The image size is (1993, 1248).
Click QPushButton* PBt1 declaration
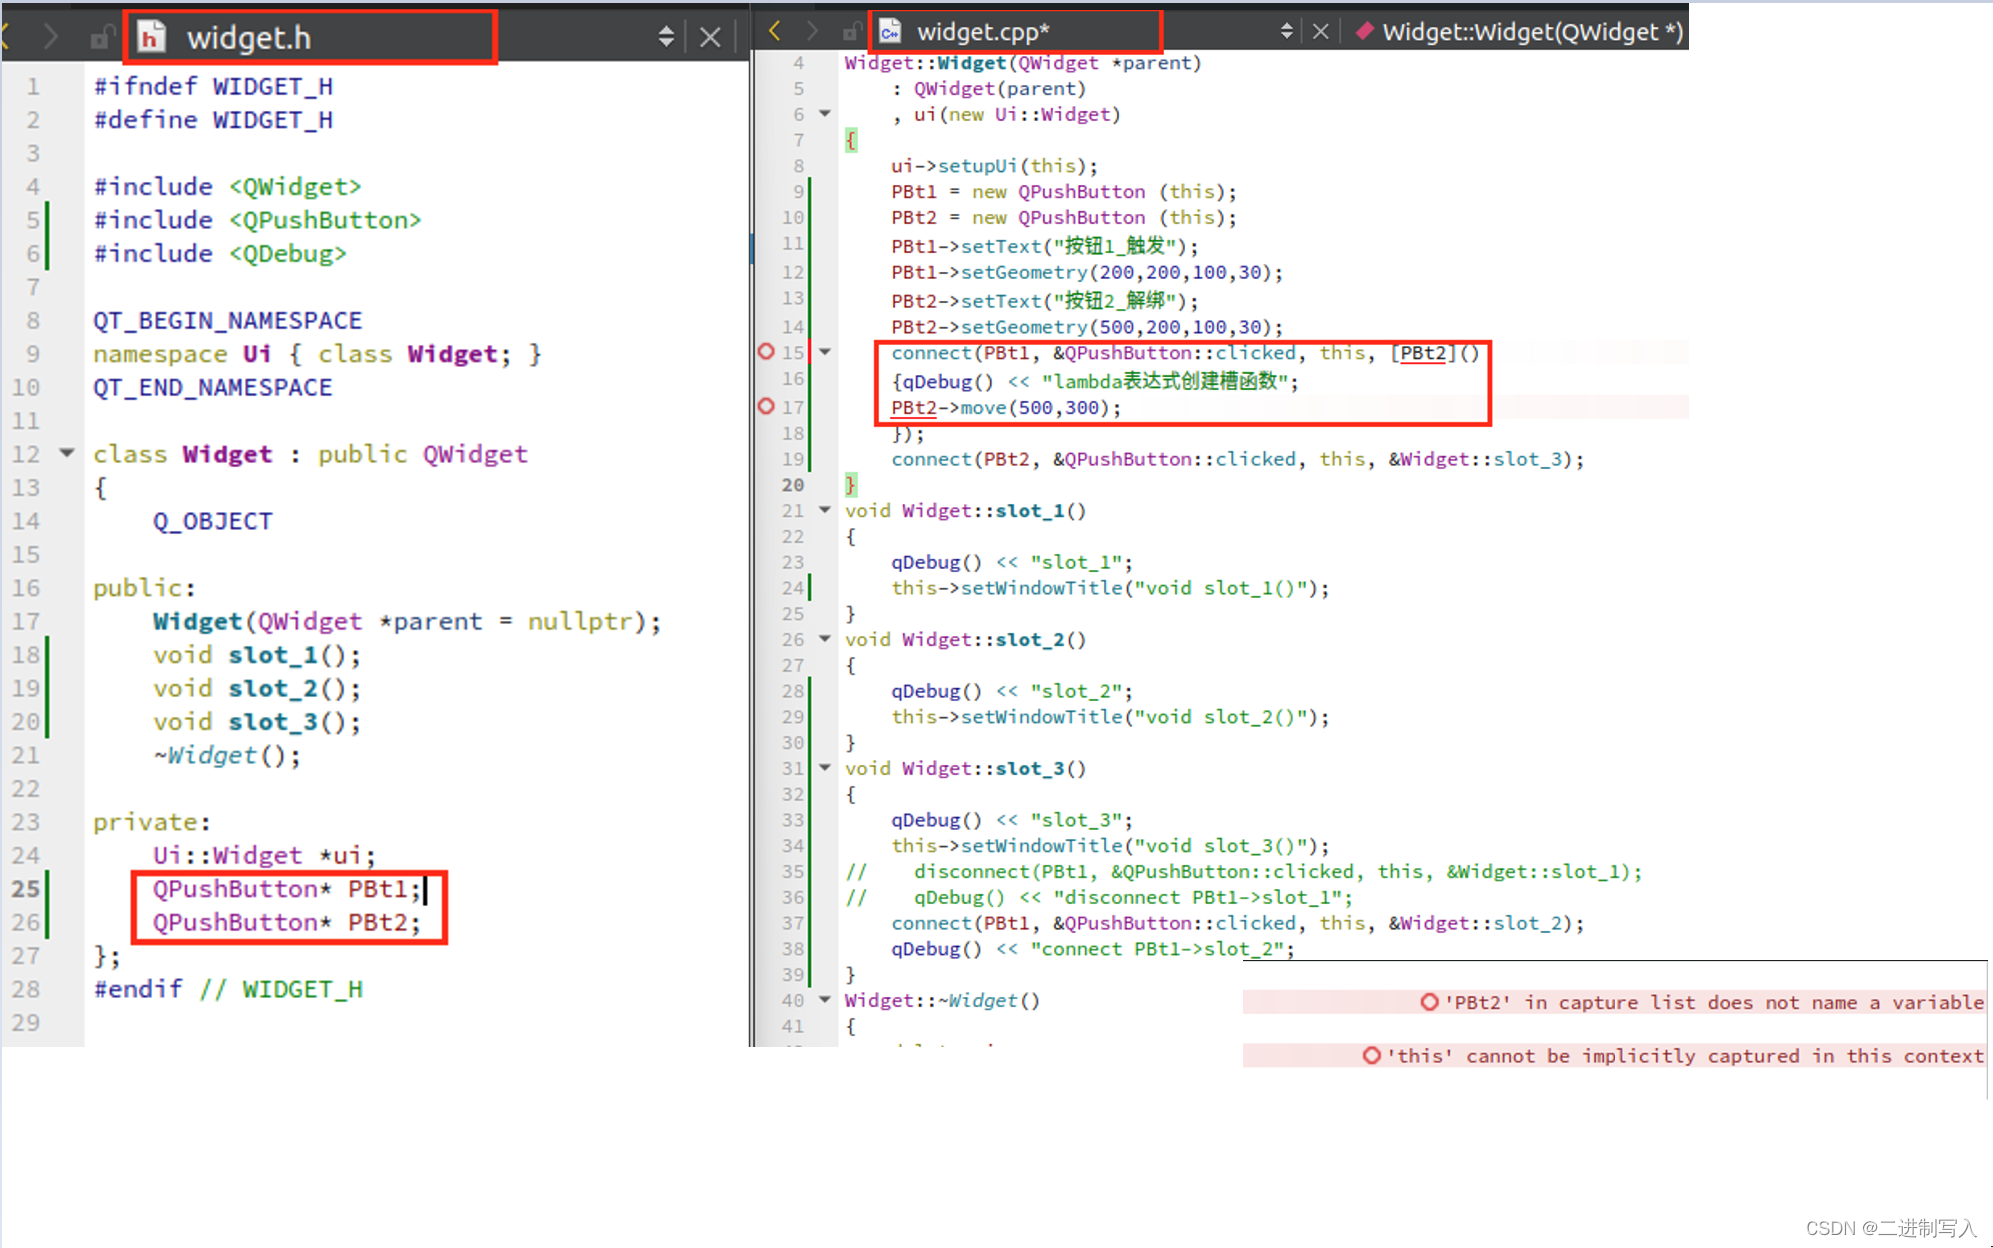287,889
